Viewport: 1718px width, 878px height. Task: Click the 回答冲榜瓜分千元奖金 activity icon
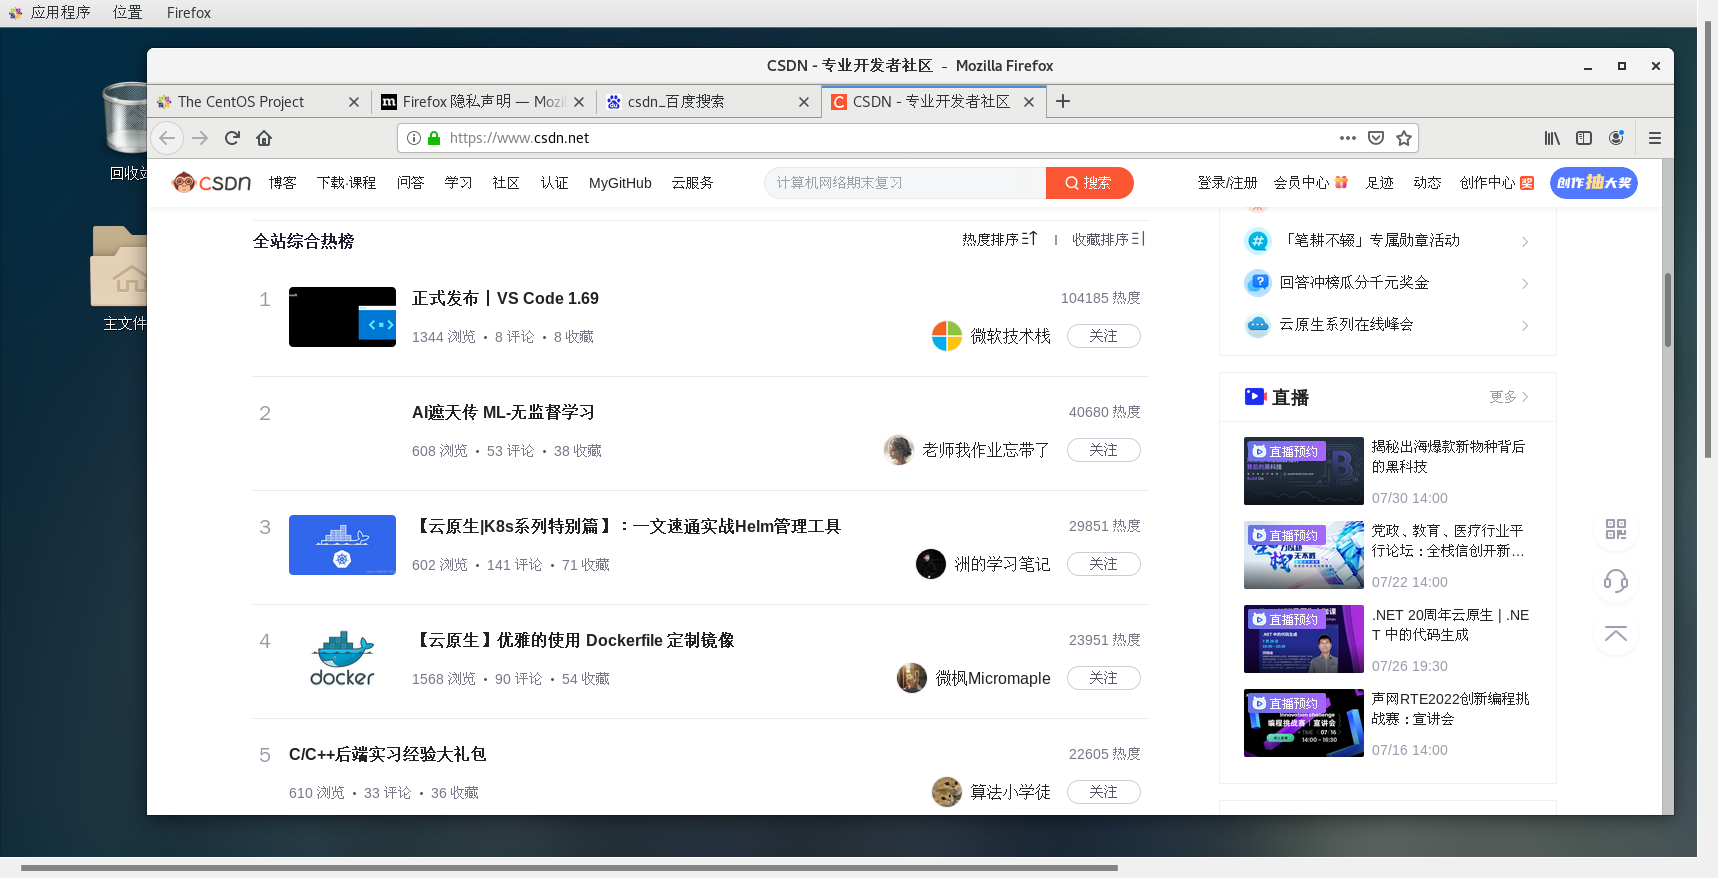(x=1258, y=283)
